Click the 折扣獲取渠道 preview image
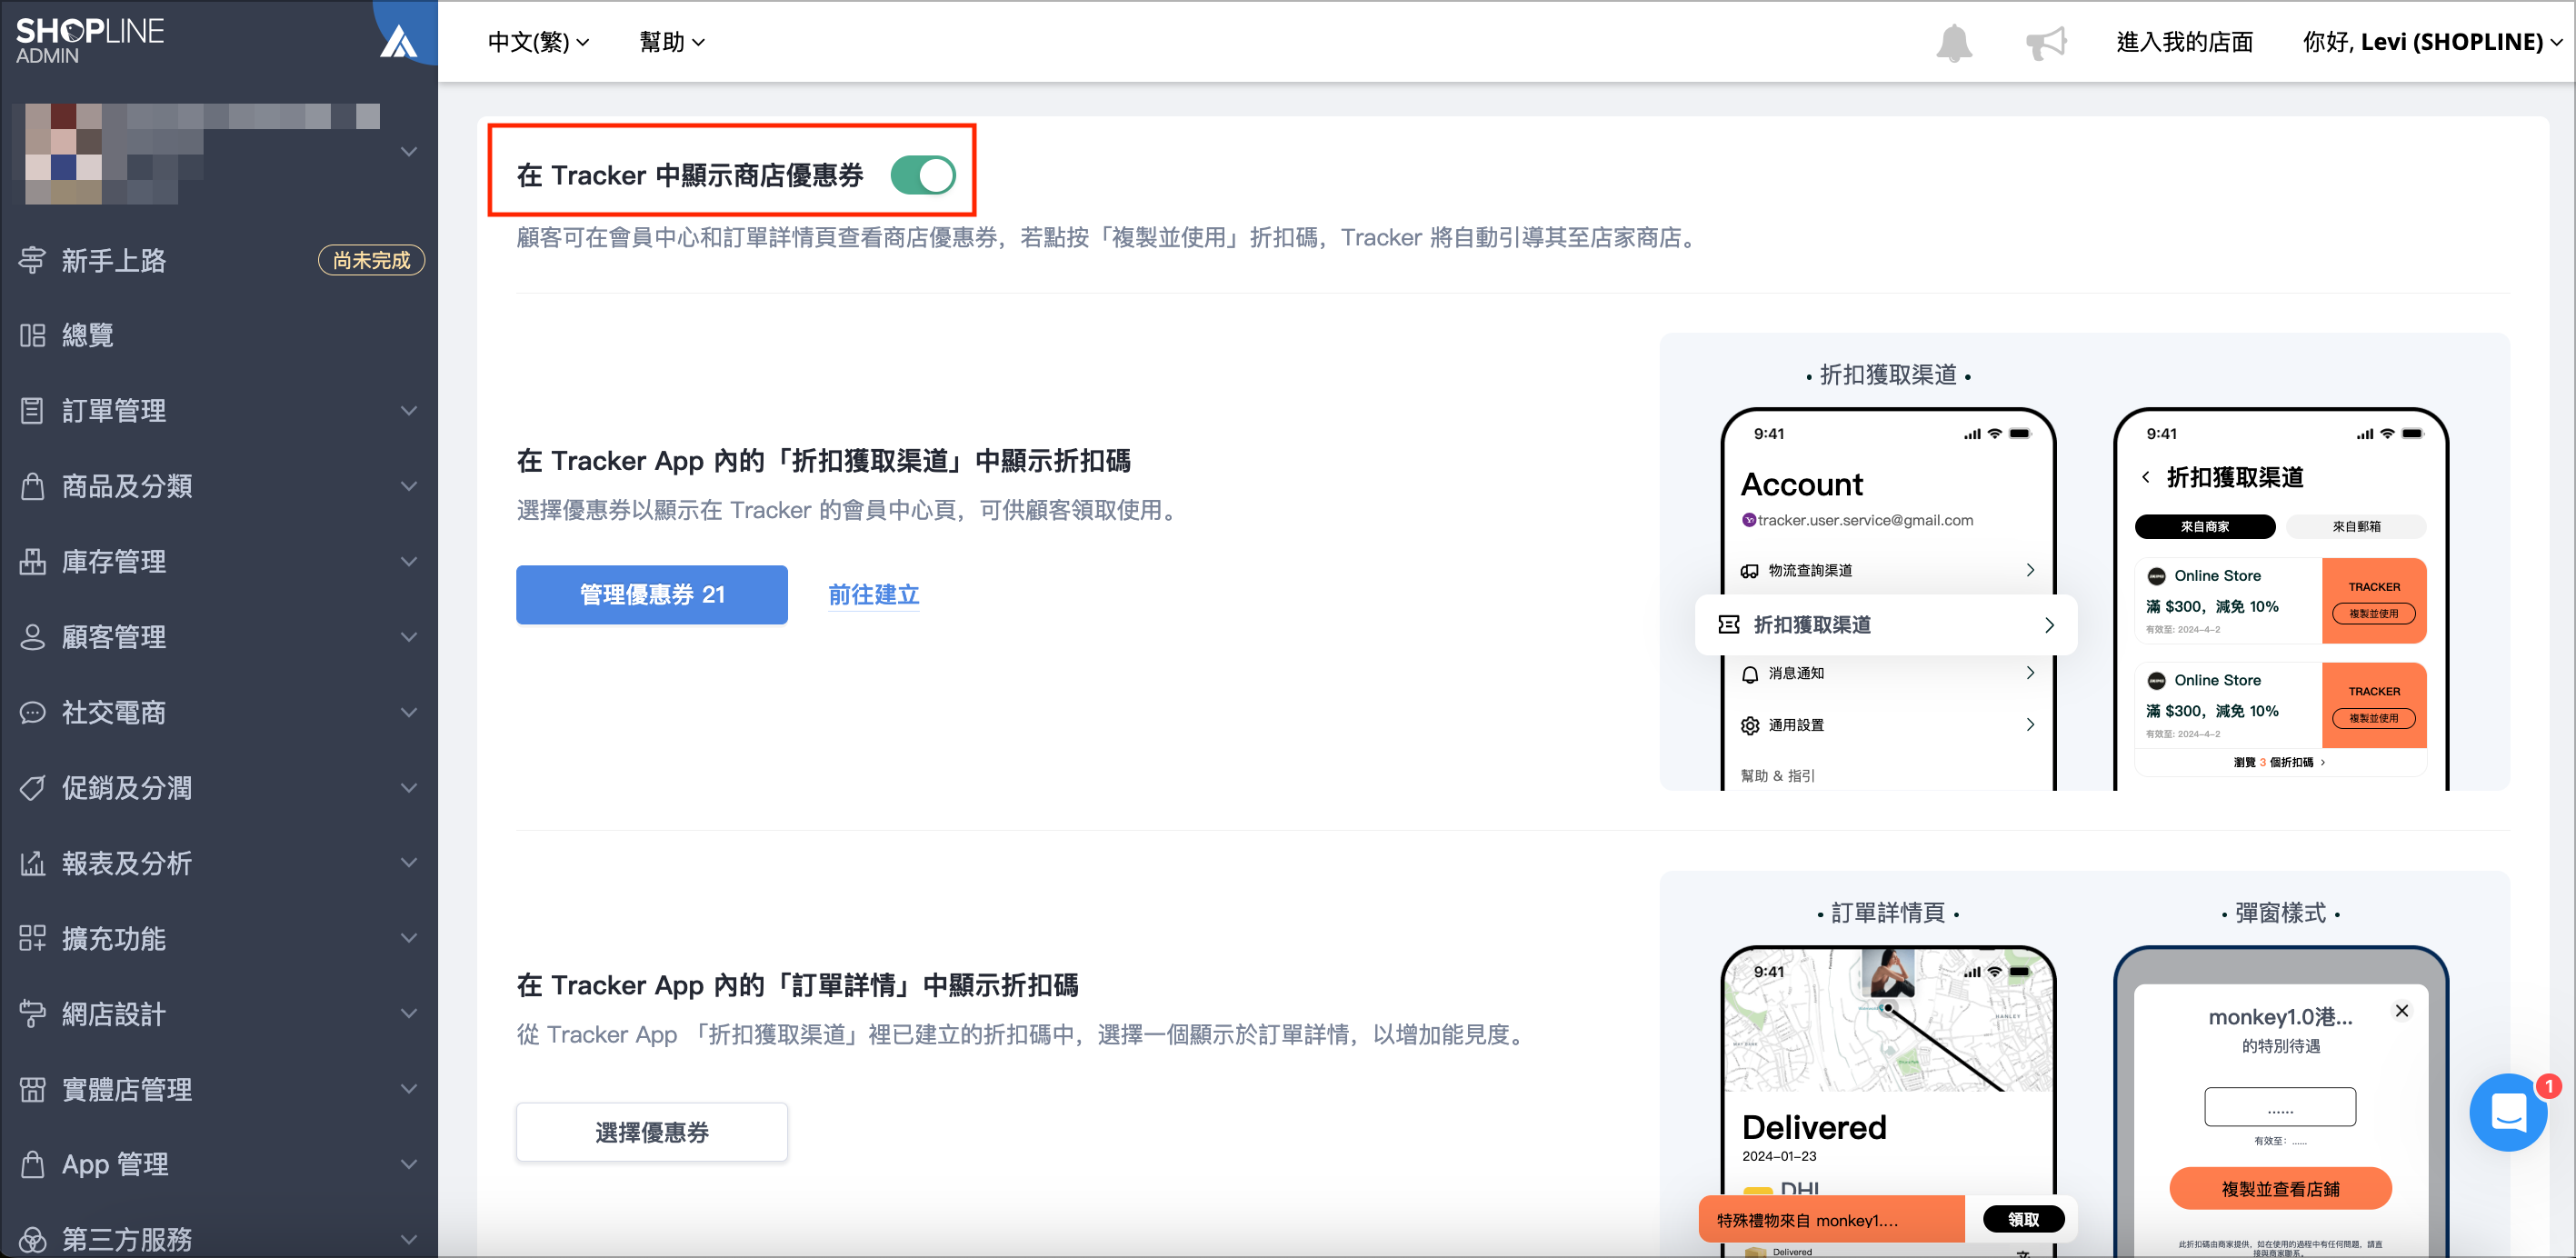The width and height of the screenshot is (2576, 1258). click(2084, 562)
